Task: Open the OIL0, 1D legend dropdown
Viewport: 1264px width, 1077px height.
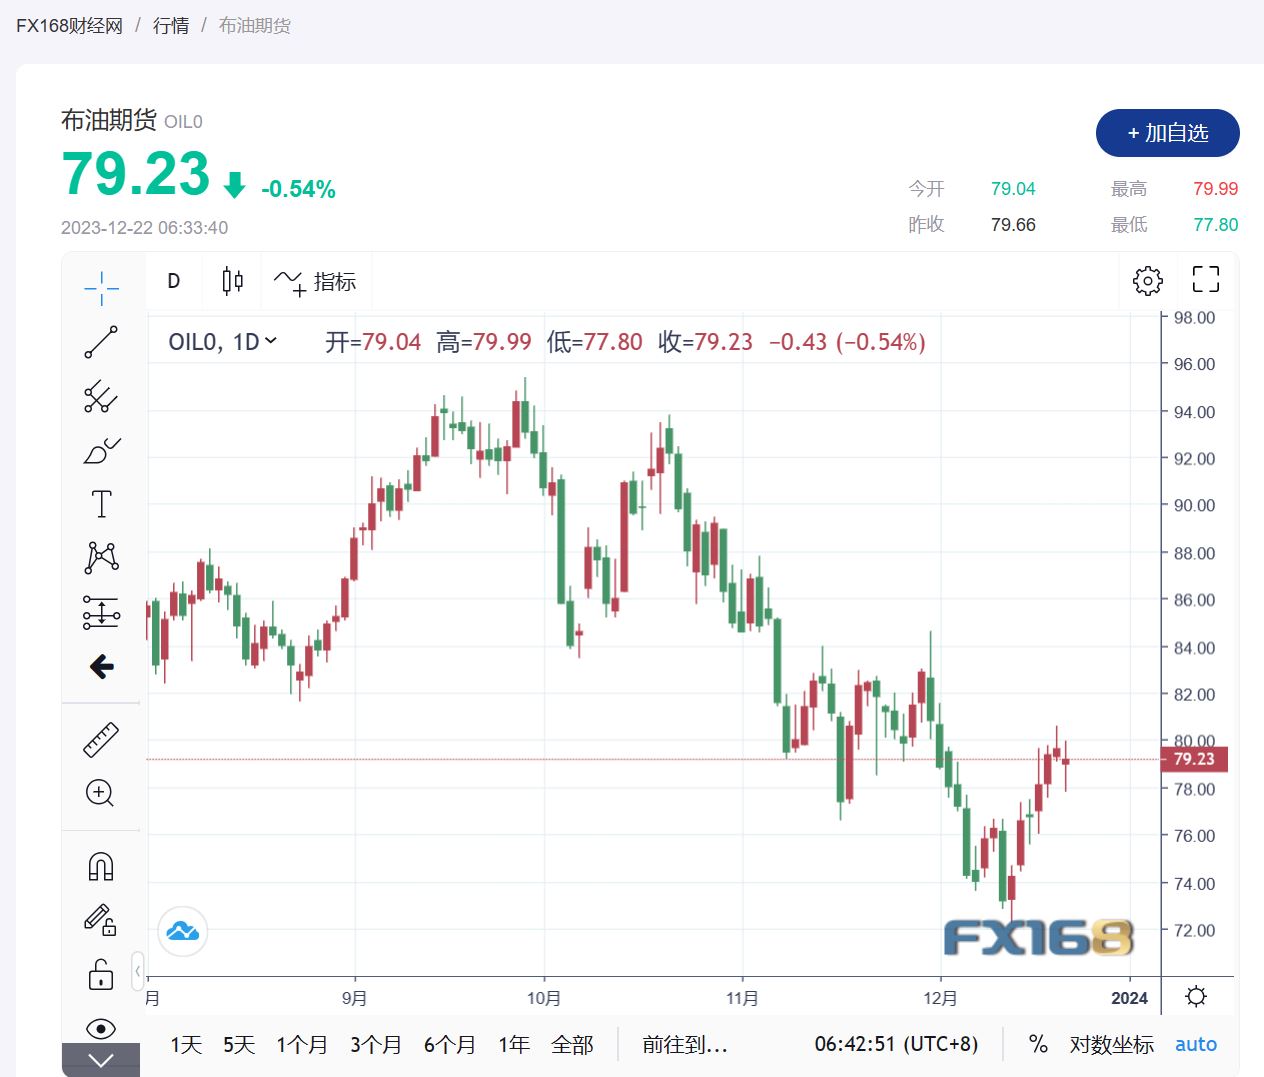Action: [223, 342]
